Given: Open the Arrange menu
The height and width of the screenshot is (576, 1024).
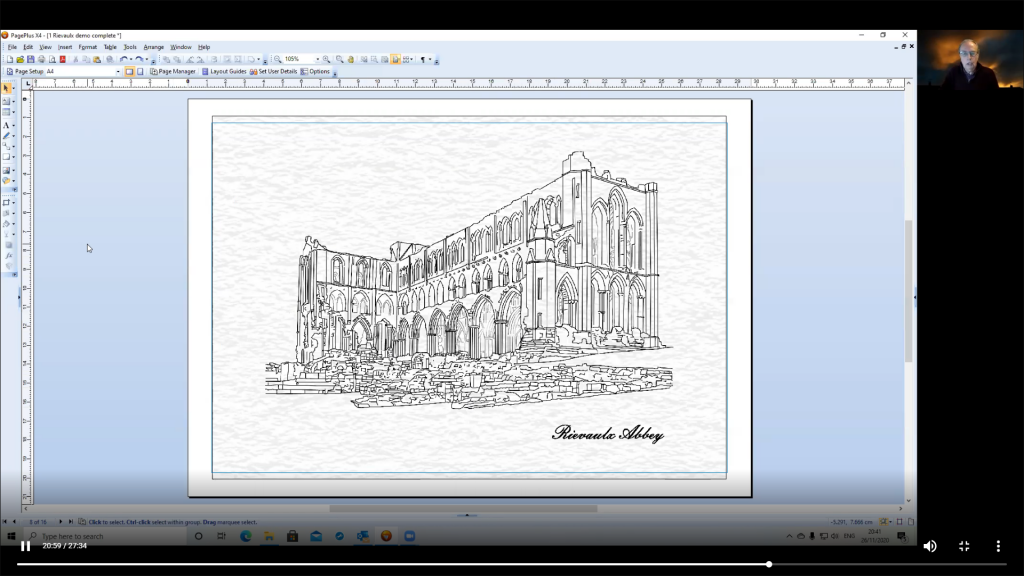Looking at the screenshot, I should click(x=153, y=47).
